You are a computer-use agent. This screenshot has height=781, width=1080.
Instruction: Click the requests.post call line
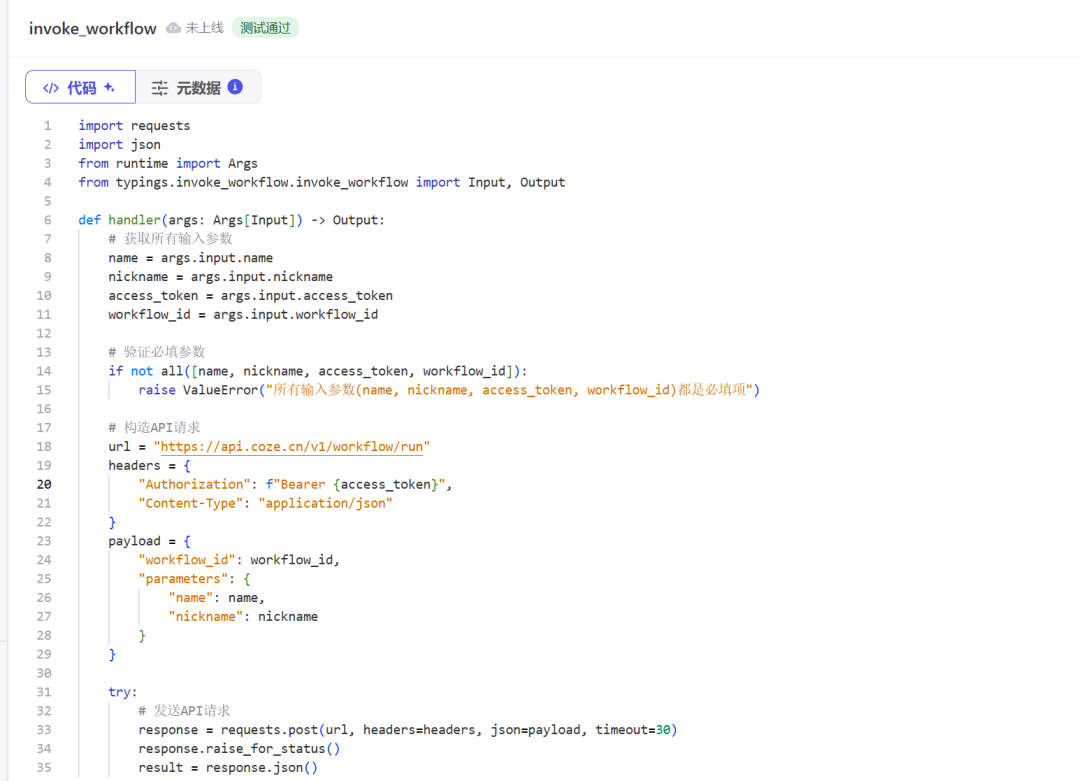[408, 730]
